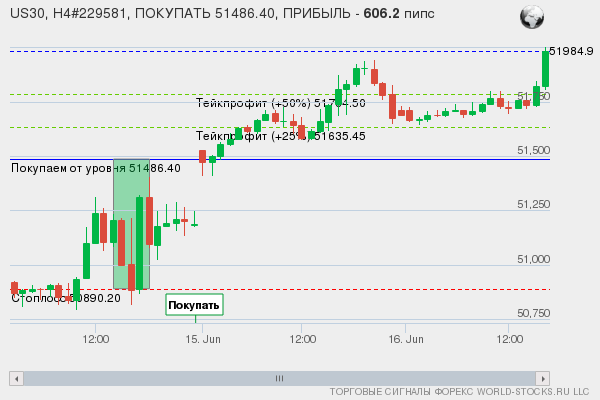Click the horizontal scrollbar thumb under the chart
Screen dimensions: 600x400
click(279, 379)
